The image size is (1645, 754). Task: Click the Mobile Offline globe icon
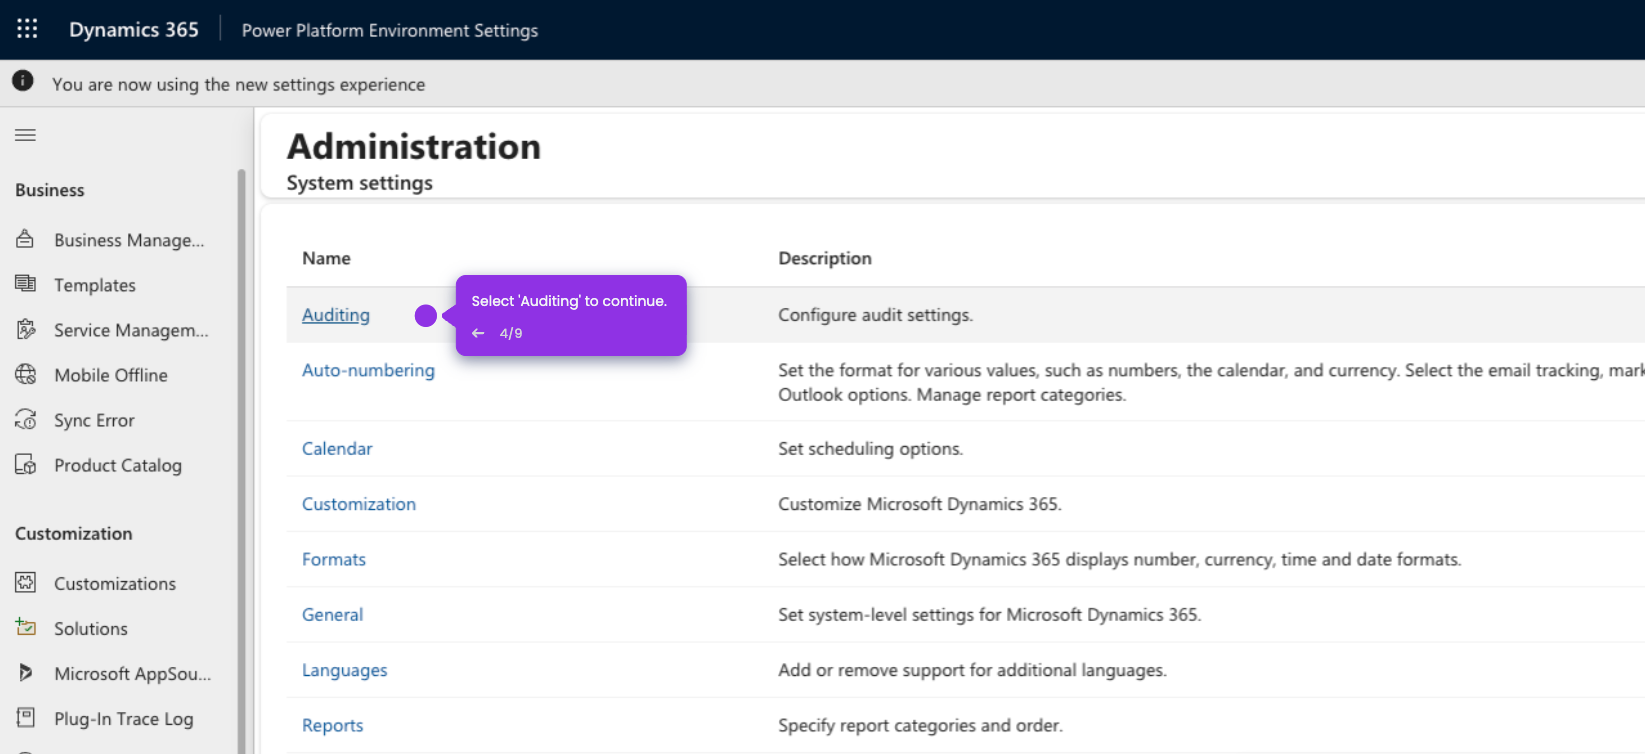(x=25, y=375)
